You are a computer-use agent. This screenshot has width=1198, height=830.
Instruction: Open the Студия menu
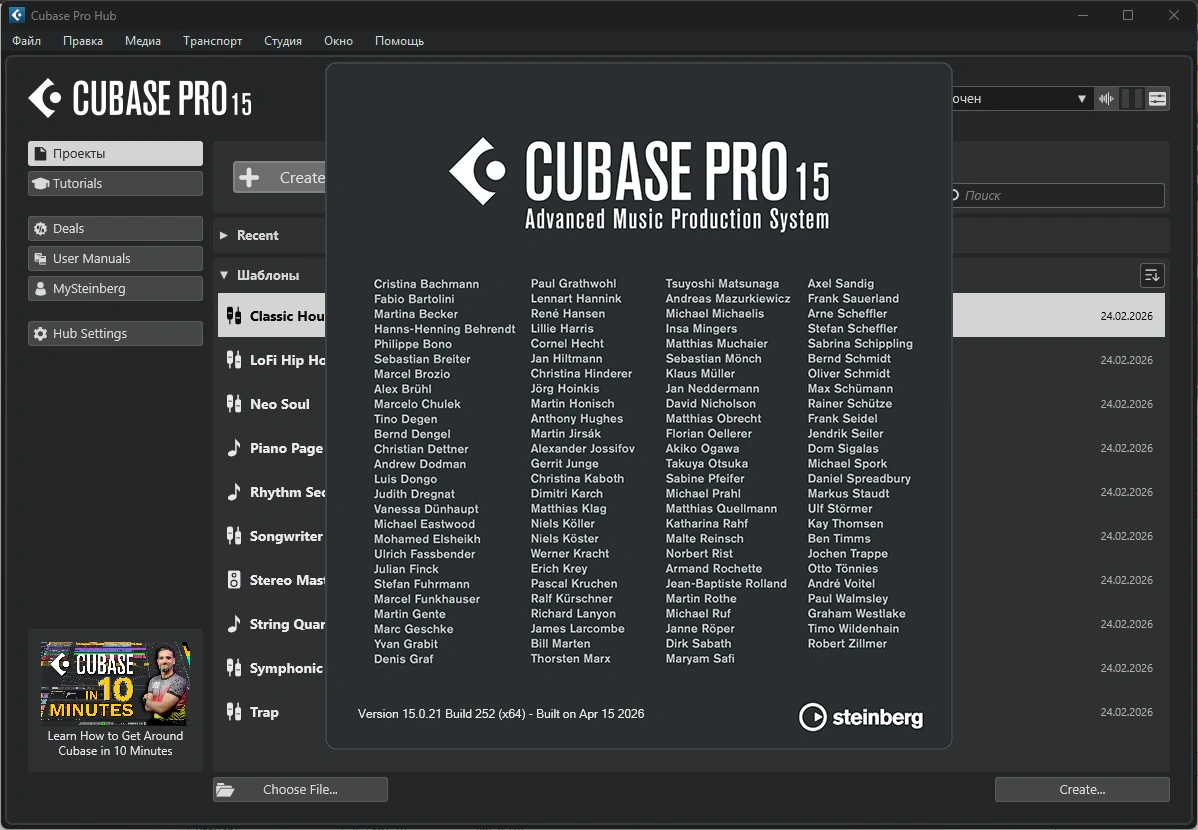click(283, 41)
